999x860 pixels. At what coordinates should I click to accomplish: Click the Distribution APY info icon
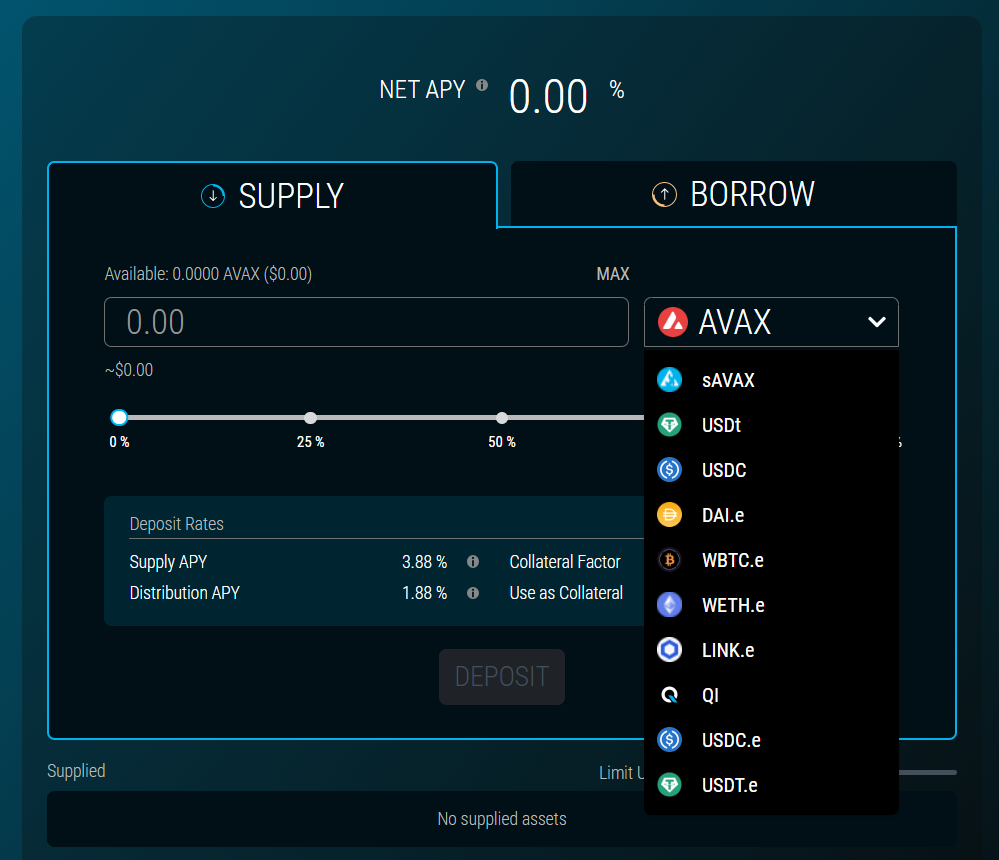click(x=473, y=593)
